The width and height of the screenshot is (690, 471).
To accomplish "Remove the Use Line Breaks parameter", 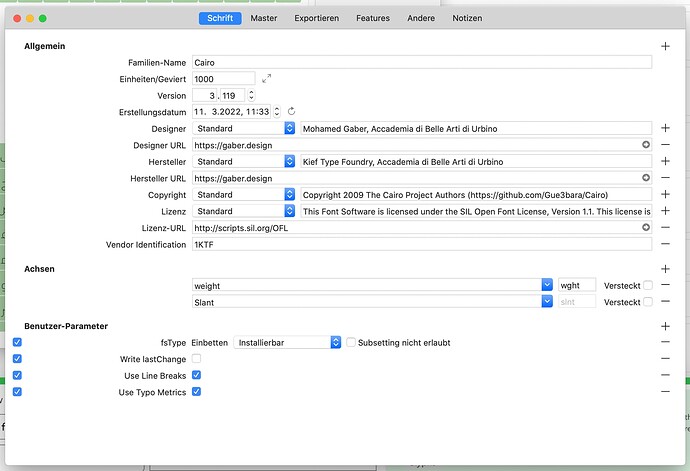I will (x=665, y=375).
